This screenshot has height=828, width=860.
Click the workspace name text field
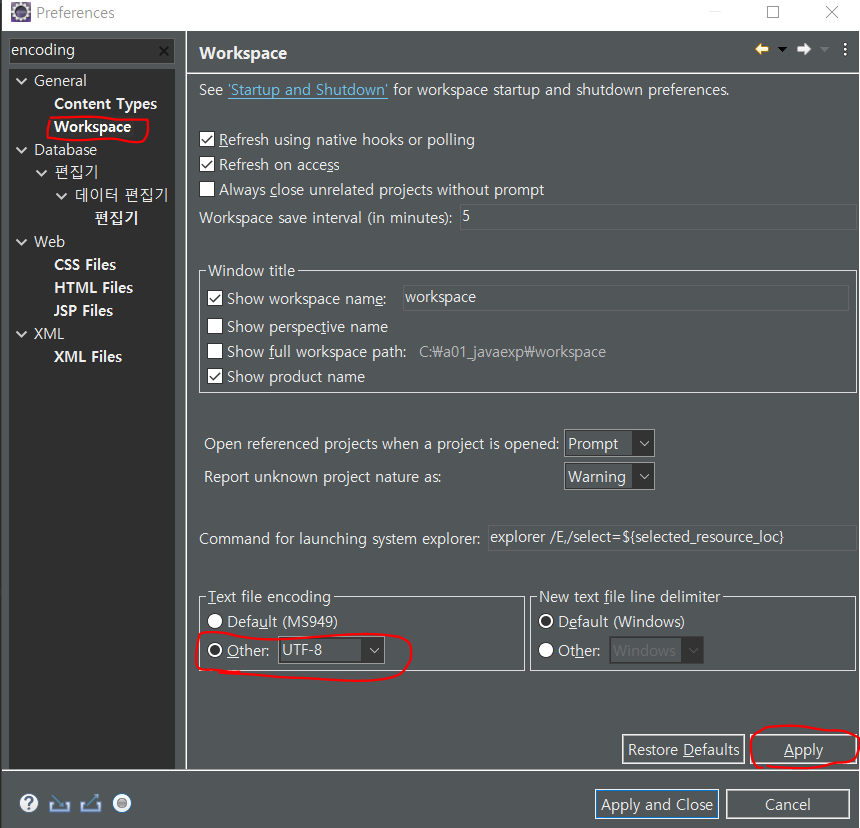(626, 298)
